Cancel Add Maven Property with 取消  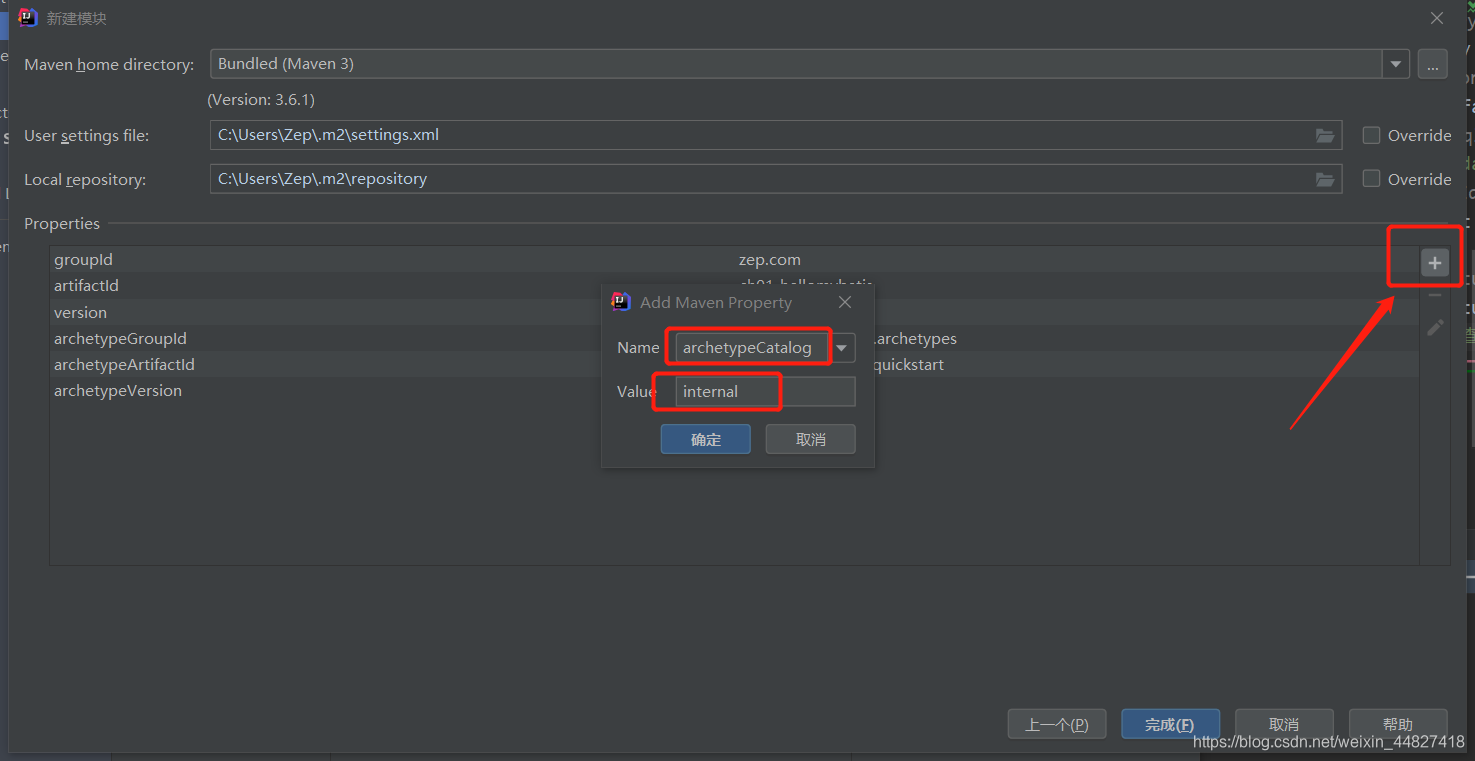click(x=810, y=439)
